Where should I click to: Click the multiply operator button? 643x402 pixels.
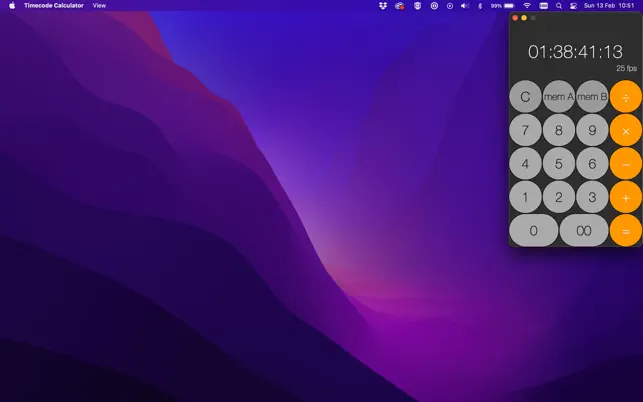625,130
